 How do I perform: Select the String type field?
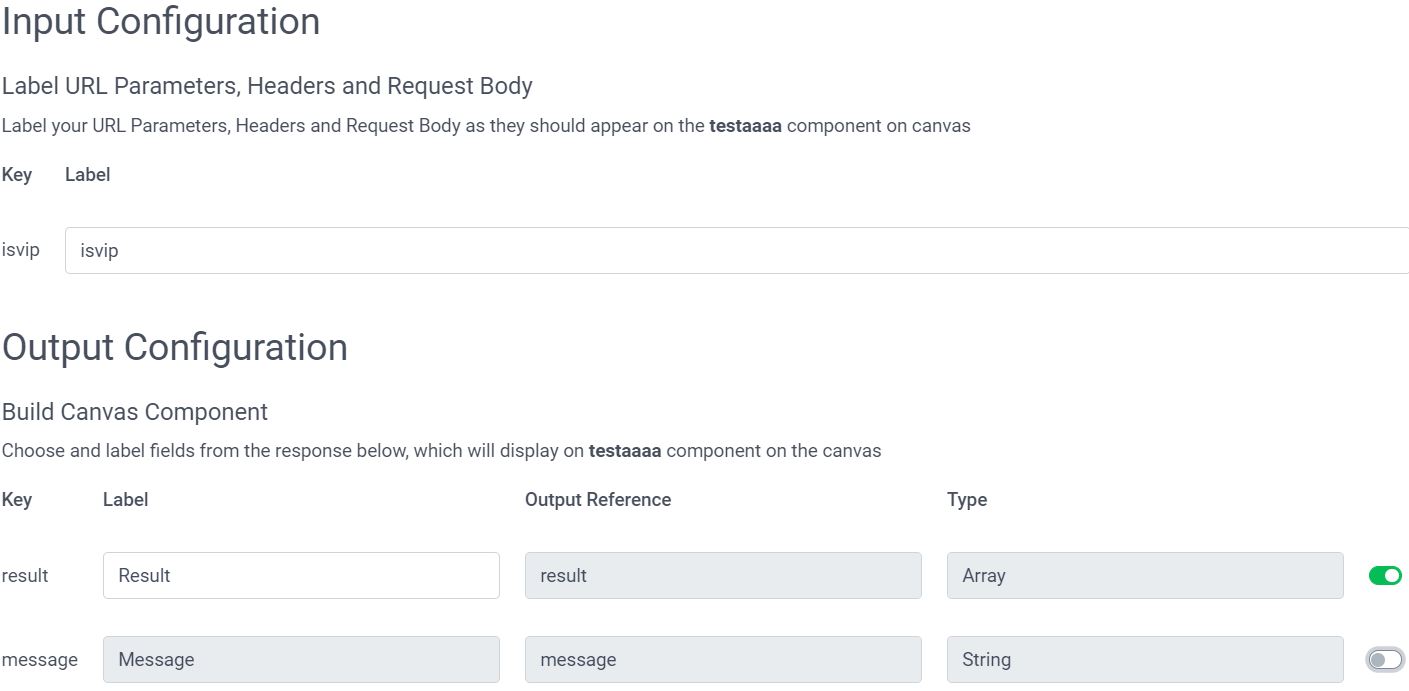[1144, 659]
